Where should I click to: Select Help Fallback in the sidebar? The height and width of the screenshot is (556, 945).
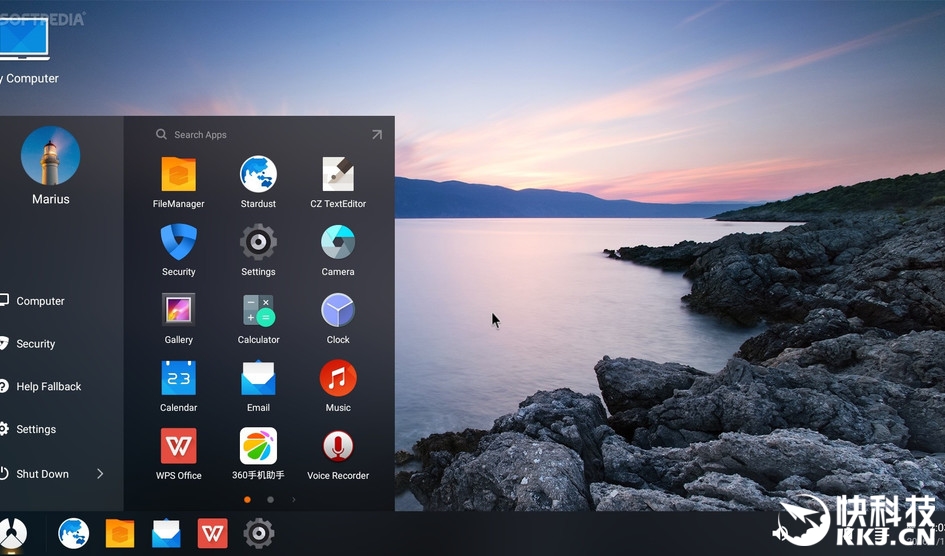[x=48, y=387]
